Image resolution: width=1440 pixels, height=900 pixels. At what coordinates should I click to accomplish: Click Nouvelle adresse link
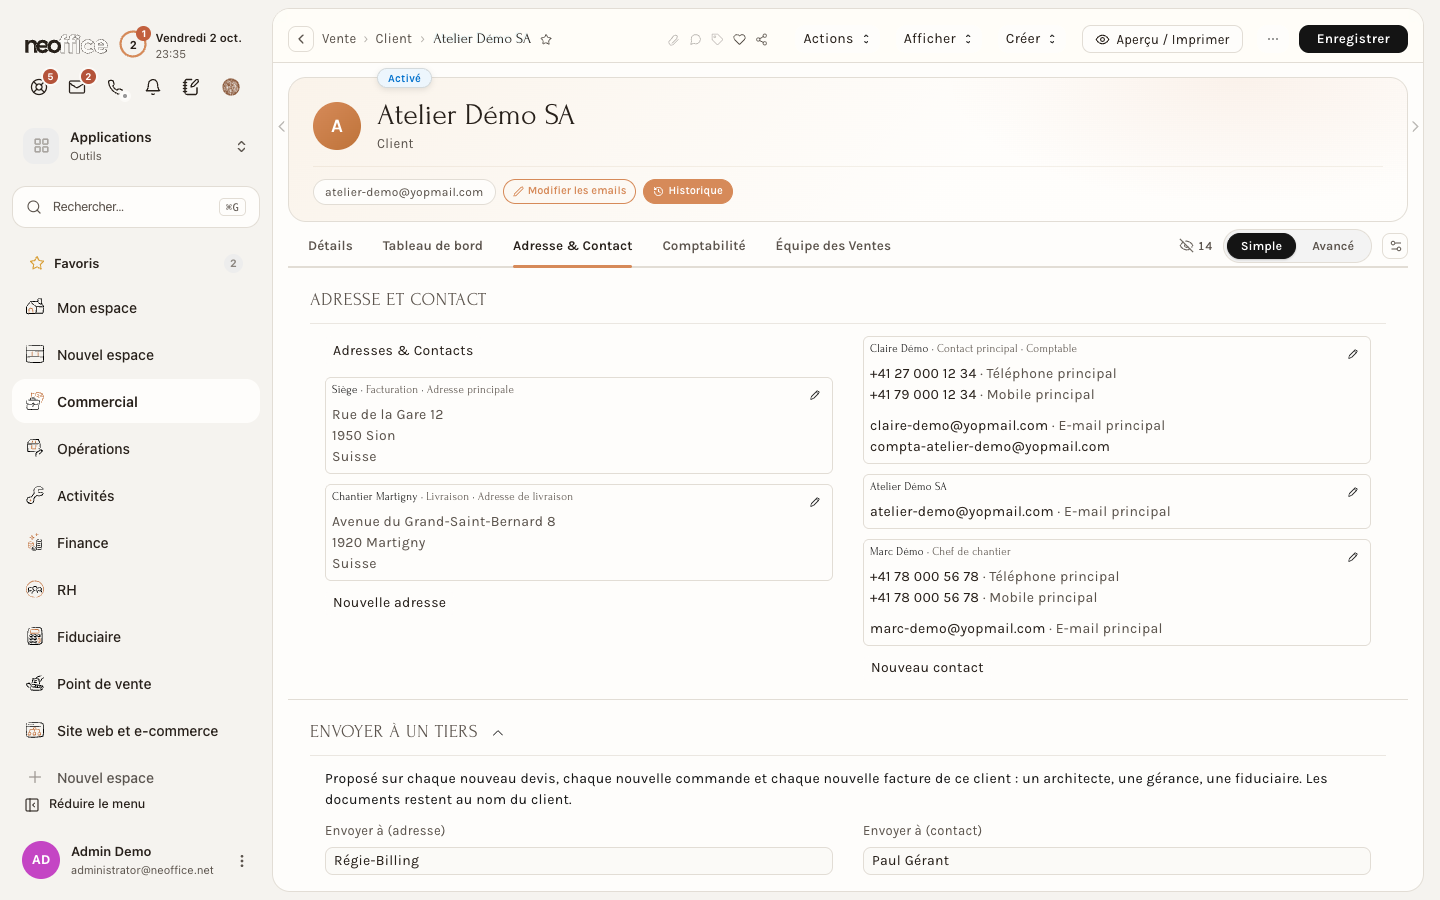(x=389, y=603)
